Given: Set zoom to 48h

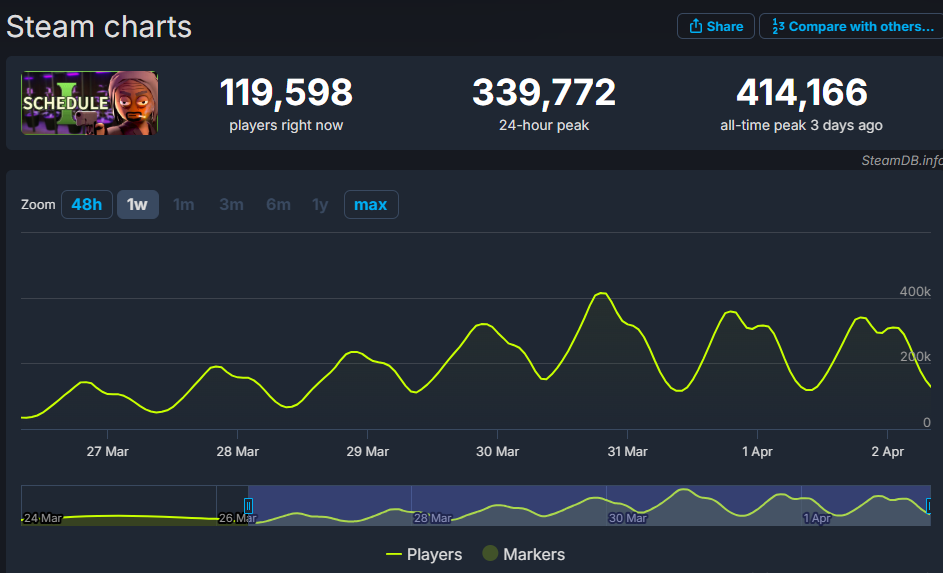Looking at the screenshot, I should [87, 204].
